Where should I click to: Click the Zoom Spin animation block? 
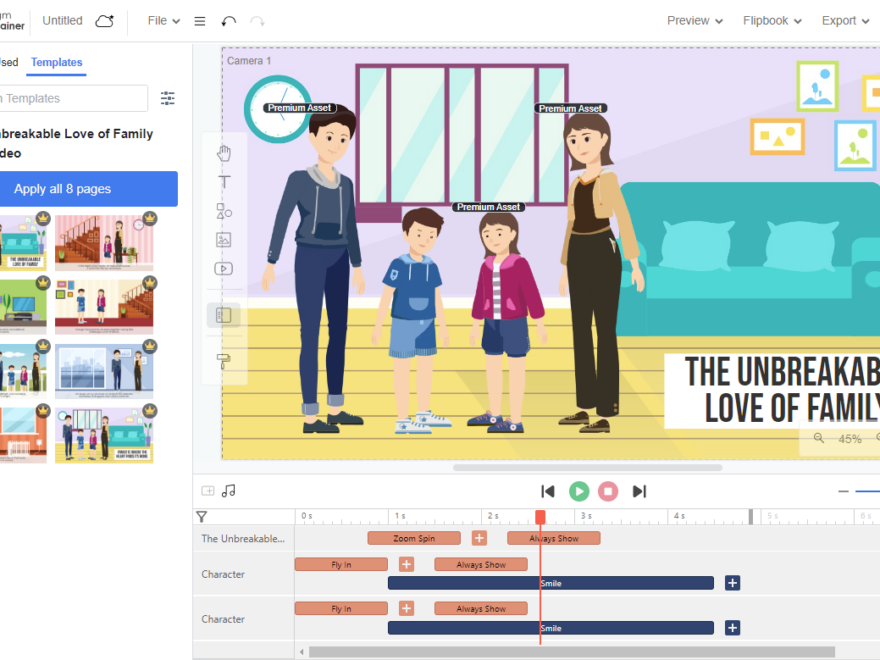[x=413, y=537]
